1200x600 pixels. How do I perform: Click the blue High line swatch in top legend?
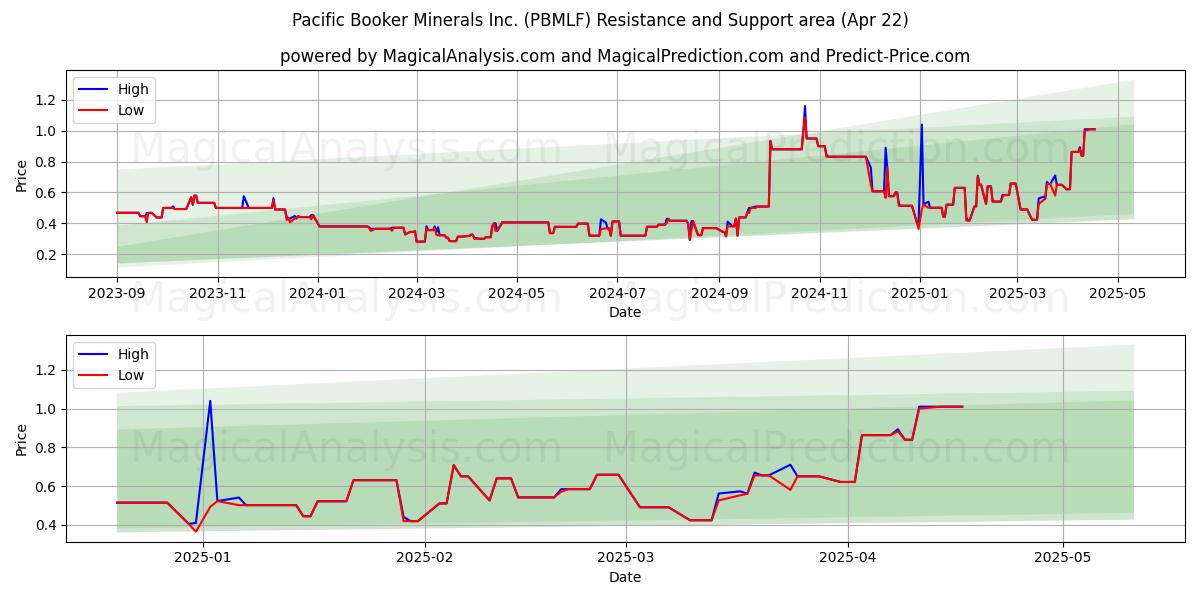pos(94,90)
